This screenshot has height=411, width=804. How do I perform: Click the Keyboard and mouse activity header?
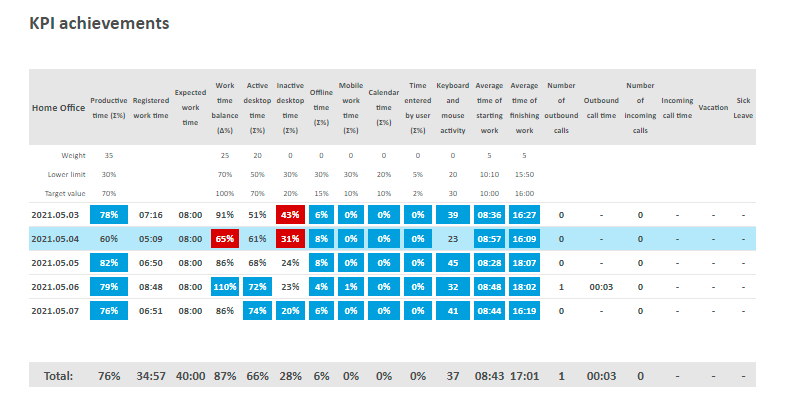(453, 107)
